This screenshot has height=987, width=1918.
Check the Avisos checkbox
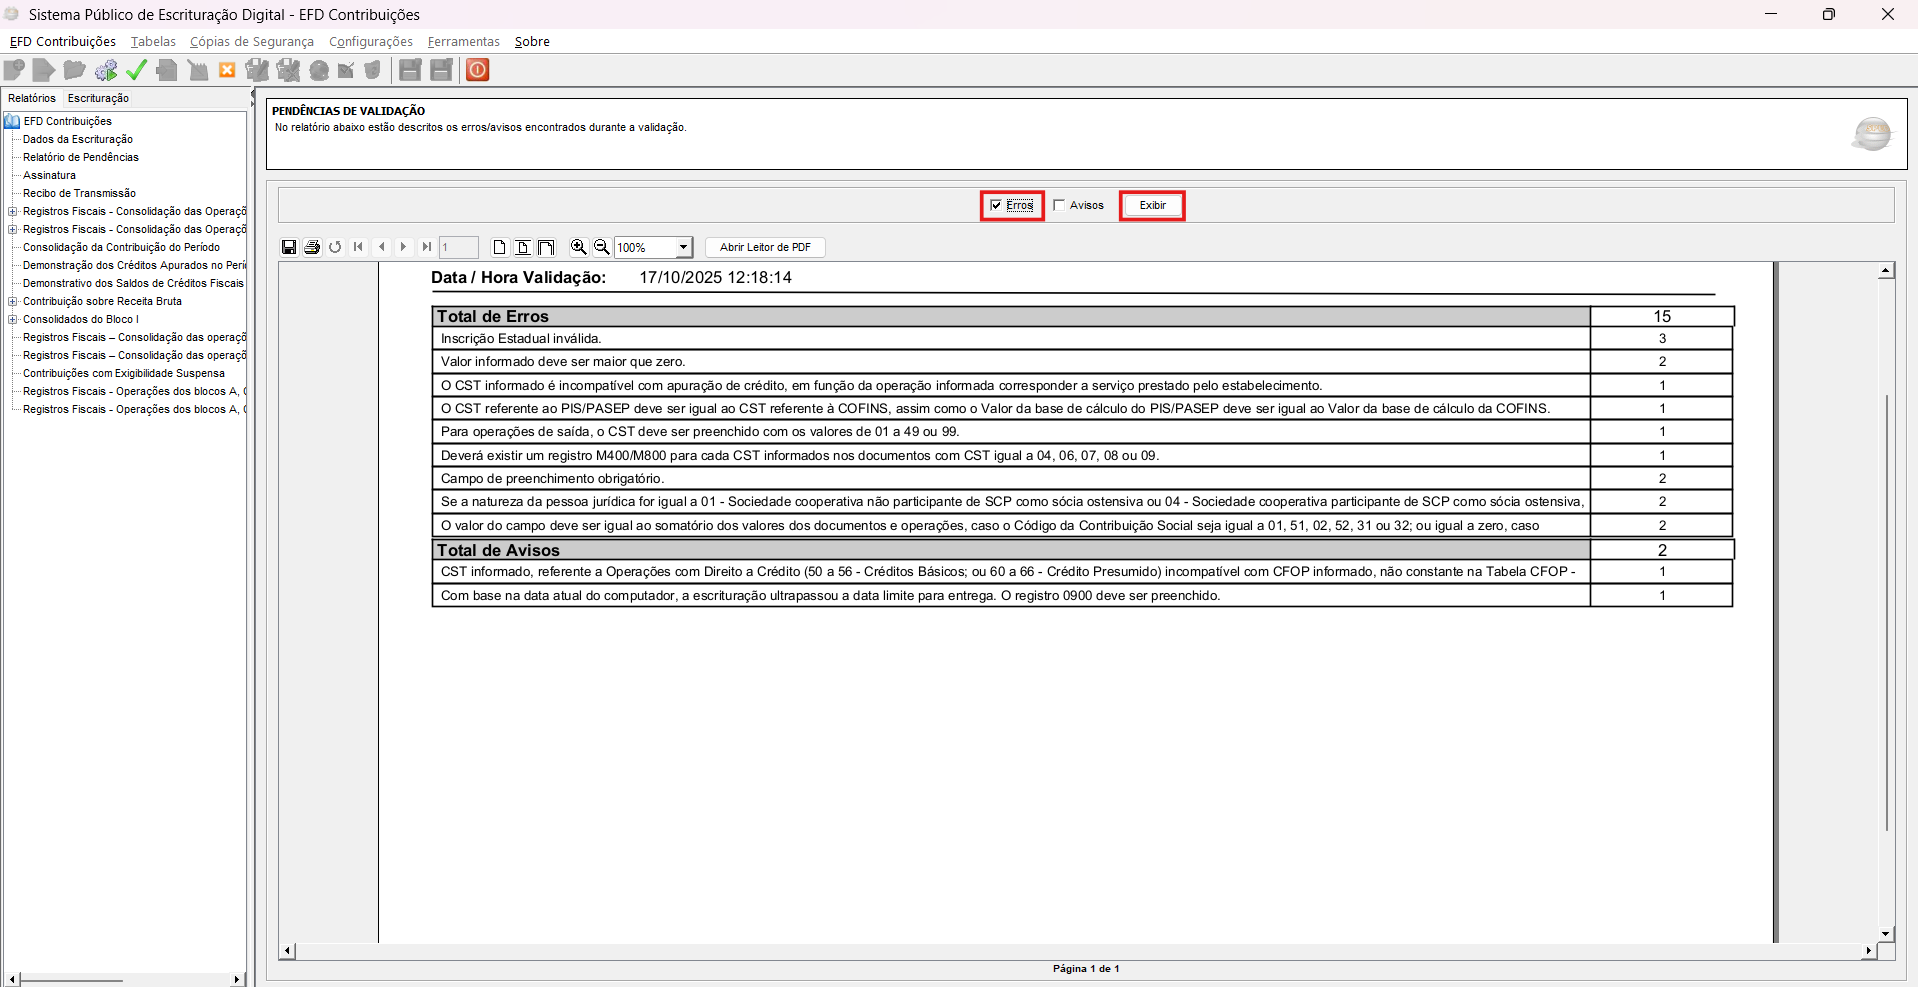pyautogui.click(x=1059, y=205)
